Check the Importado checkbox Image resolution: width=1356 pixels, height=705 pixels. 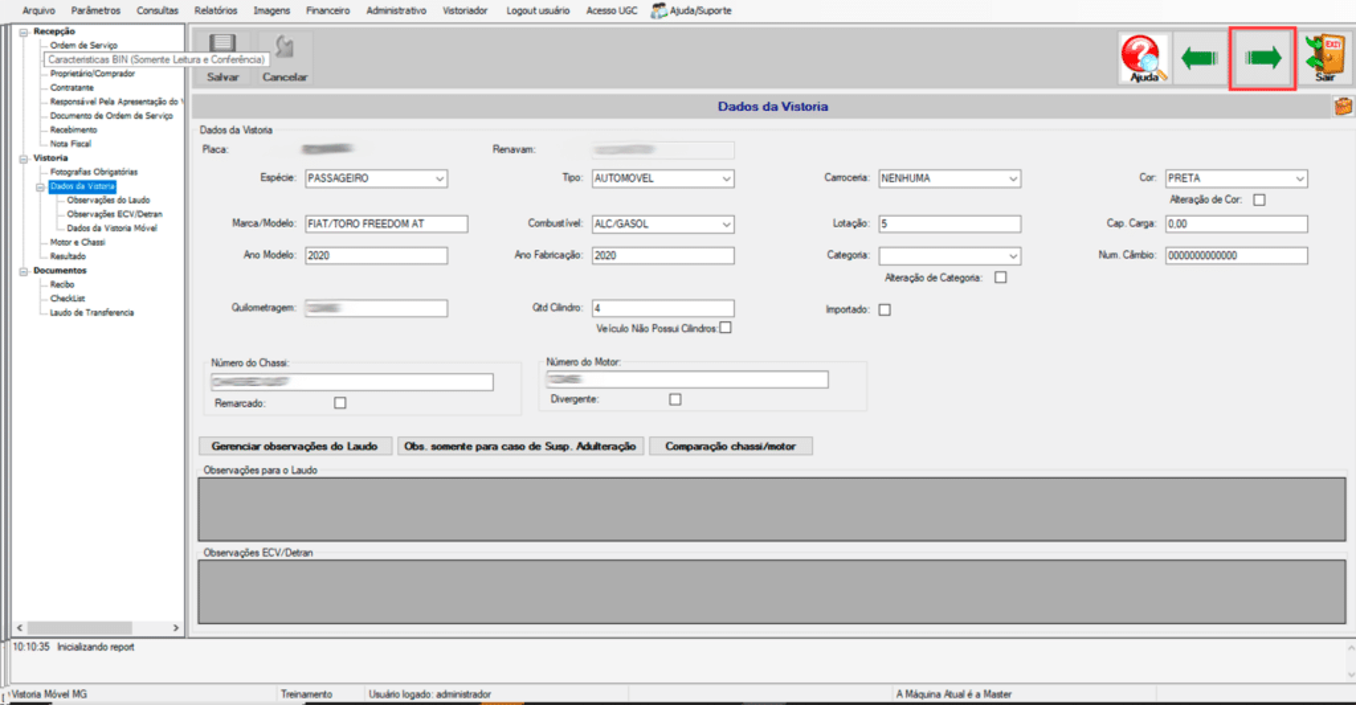pyautogui.click(x=884, y=310)
